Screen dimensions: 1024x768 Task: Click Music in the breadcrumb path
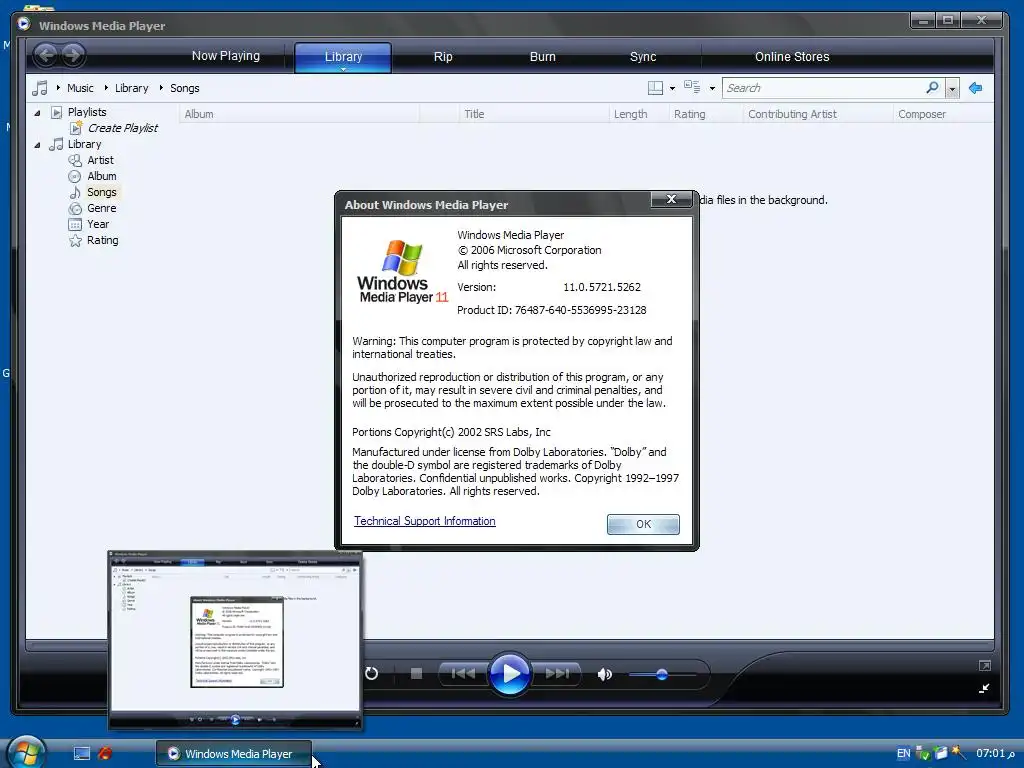80,88
